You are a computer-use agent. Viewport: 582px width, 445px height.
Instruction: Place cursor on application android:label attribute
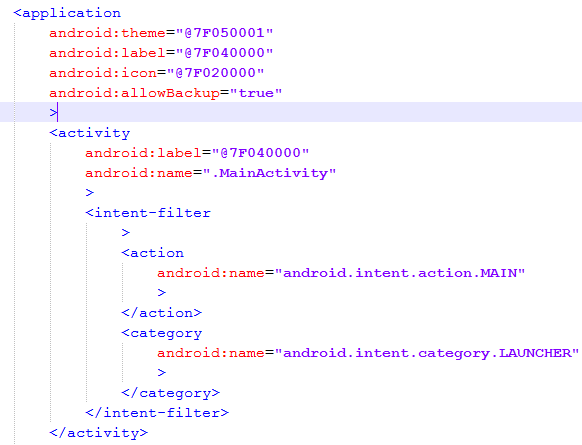[x=107, y=53]
